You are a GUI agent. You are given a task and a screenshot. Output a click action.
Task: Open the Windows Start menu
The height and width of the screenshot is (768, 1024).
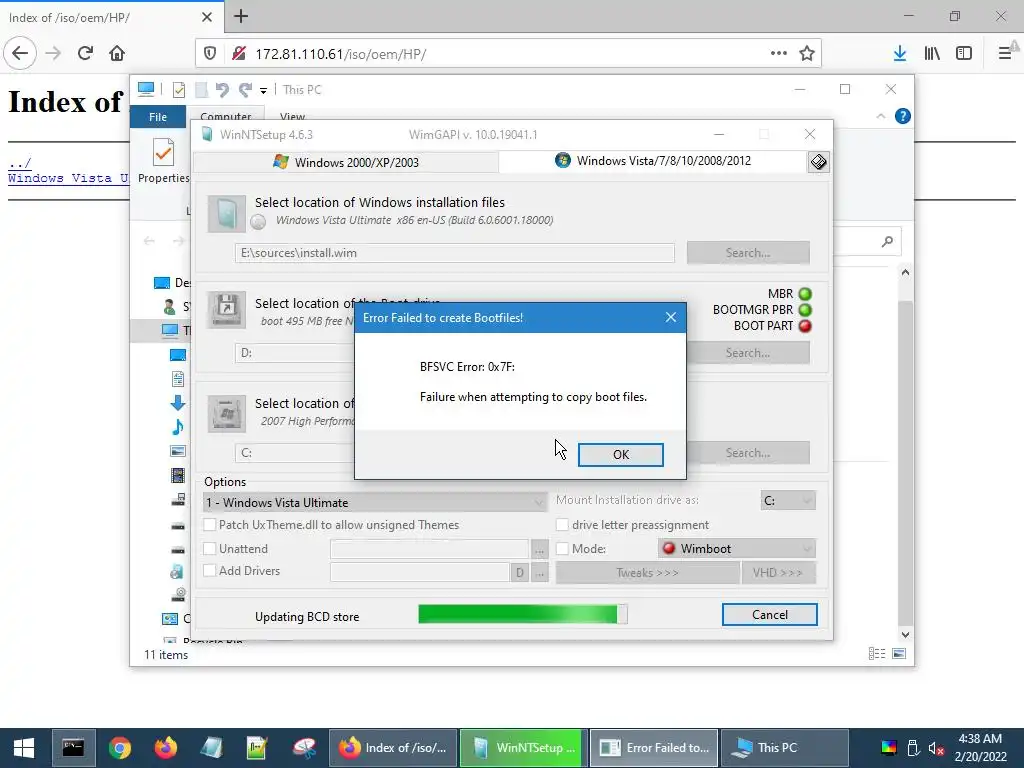coord(24,748)
